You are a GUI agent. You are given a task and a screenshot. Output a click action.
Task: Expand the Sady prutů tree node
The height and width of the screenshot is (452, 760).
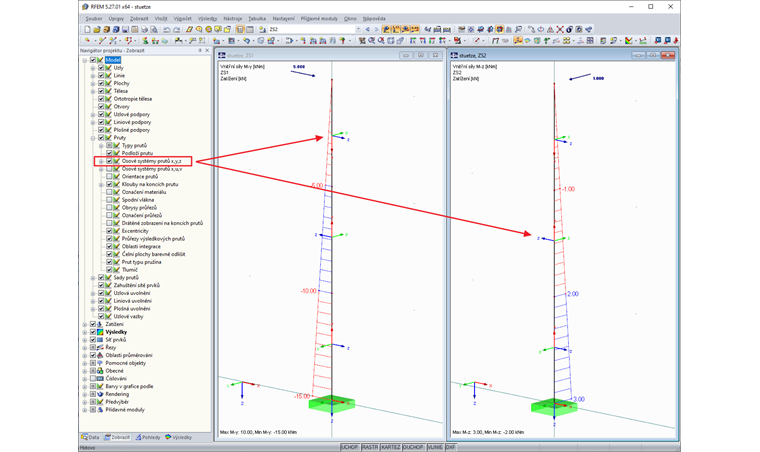[x=93, y=278]
